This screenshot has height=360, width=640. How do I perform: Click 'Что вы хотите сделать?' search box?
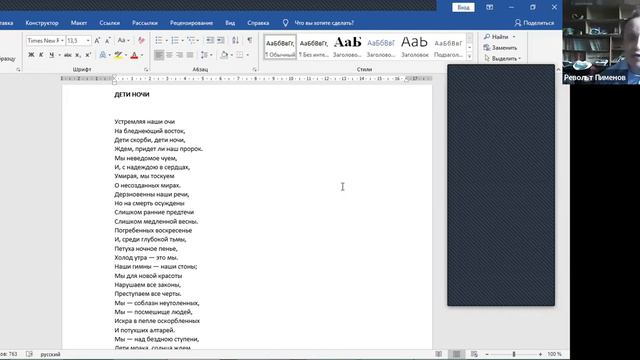[x=324, y=23]
